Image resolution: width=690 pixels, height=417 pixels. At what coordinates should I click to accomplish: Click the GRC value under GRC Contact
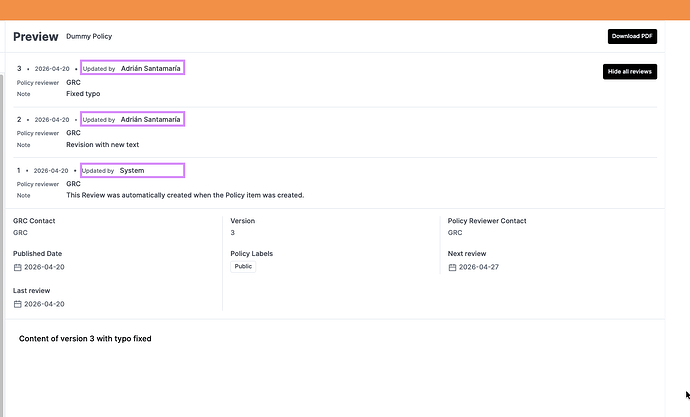(x=20, y=233)
